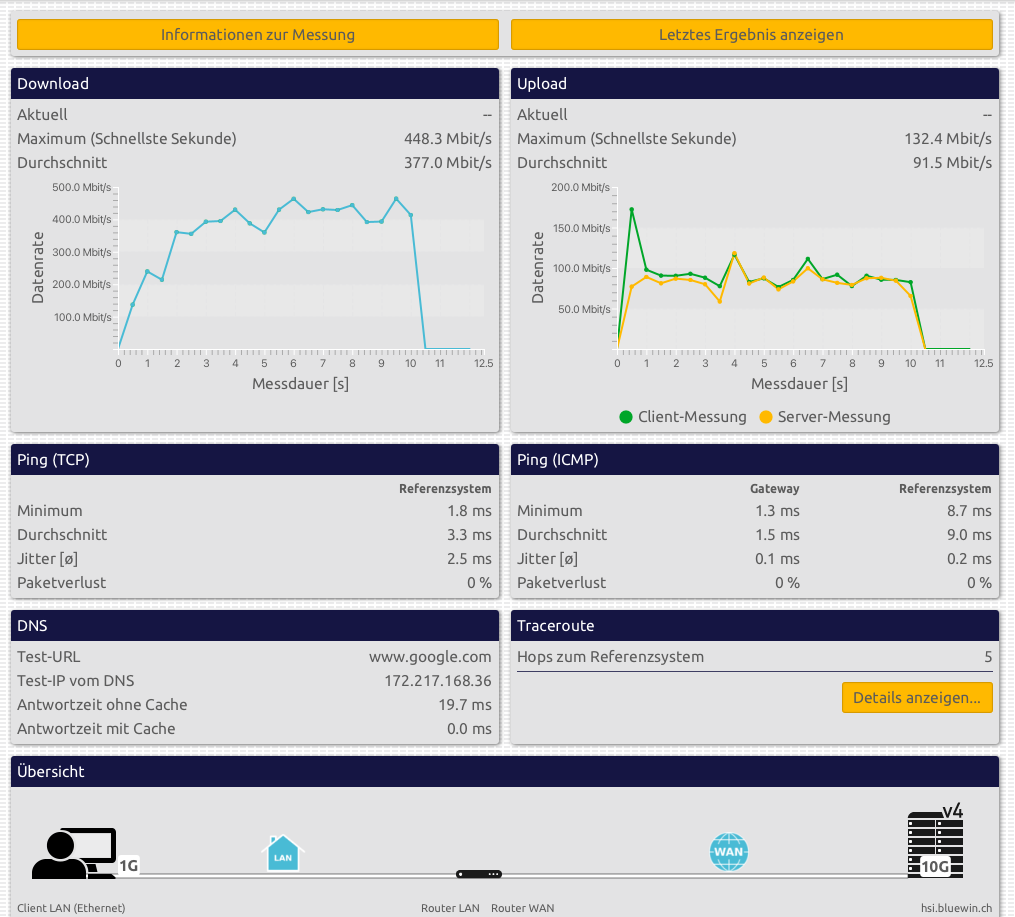This screenshot has height=917, width=1015.
Task: Click the TCP ping minimum 1.8 ms
Action: coord(469,511)
